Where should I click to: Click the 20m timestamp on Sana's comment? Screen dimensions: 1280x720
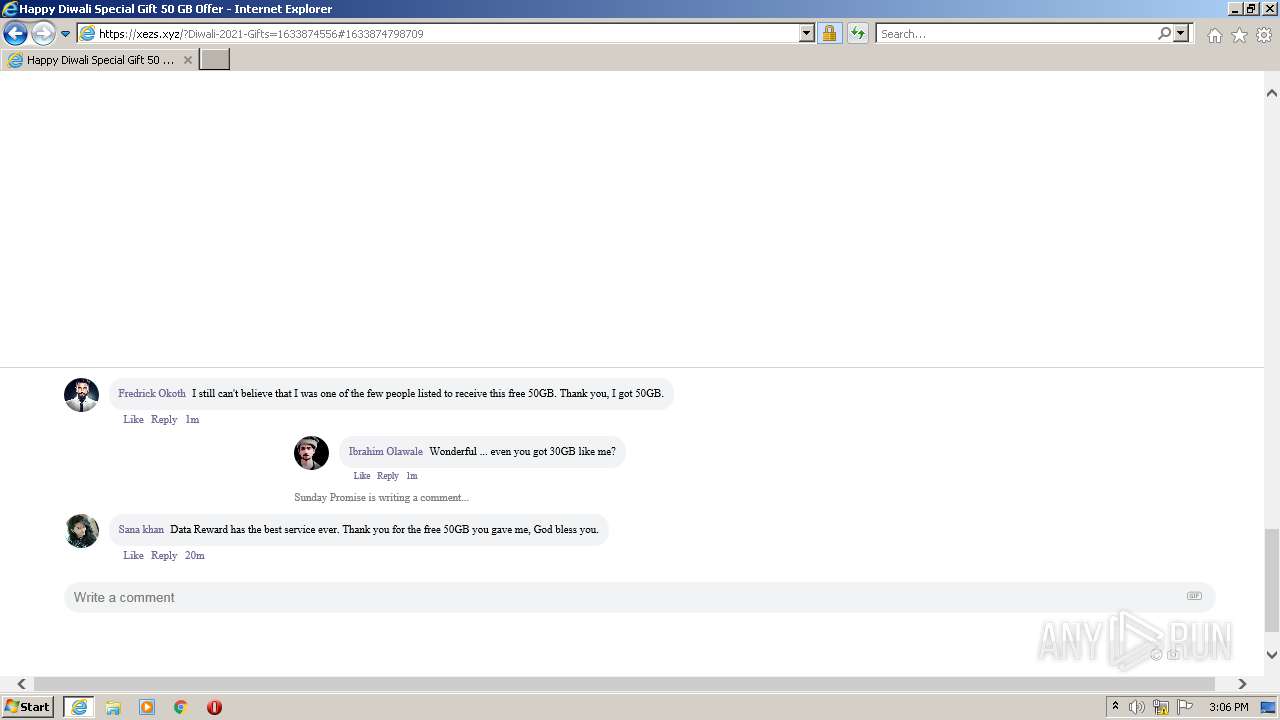pos(195,555)
